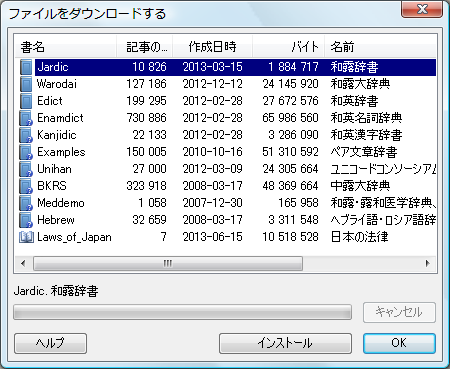Select the Meddemo row name

(x=61, y=203)
